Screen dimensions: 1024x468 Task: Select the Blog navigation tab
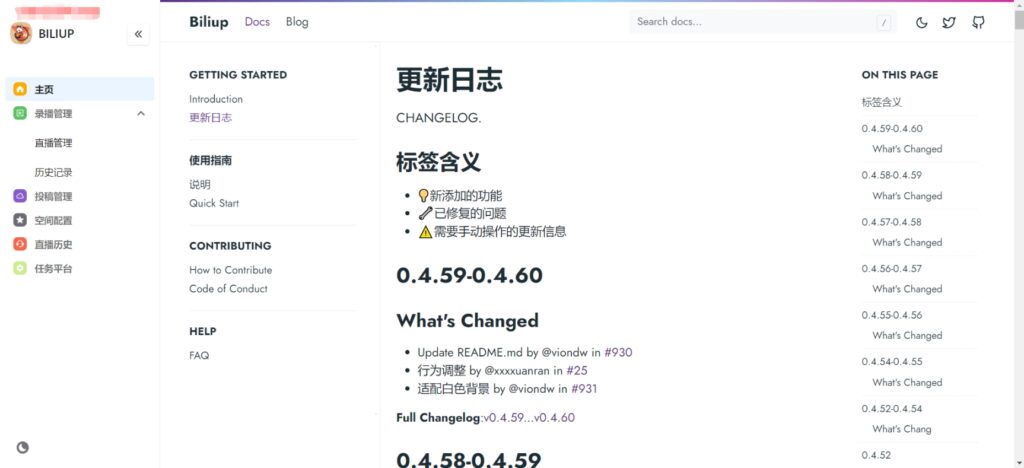(x=297, y=22)
